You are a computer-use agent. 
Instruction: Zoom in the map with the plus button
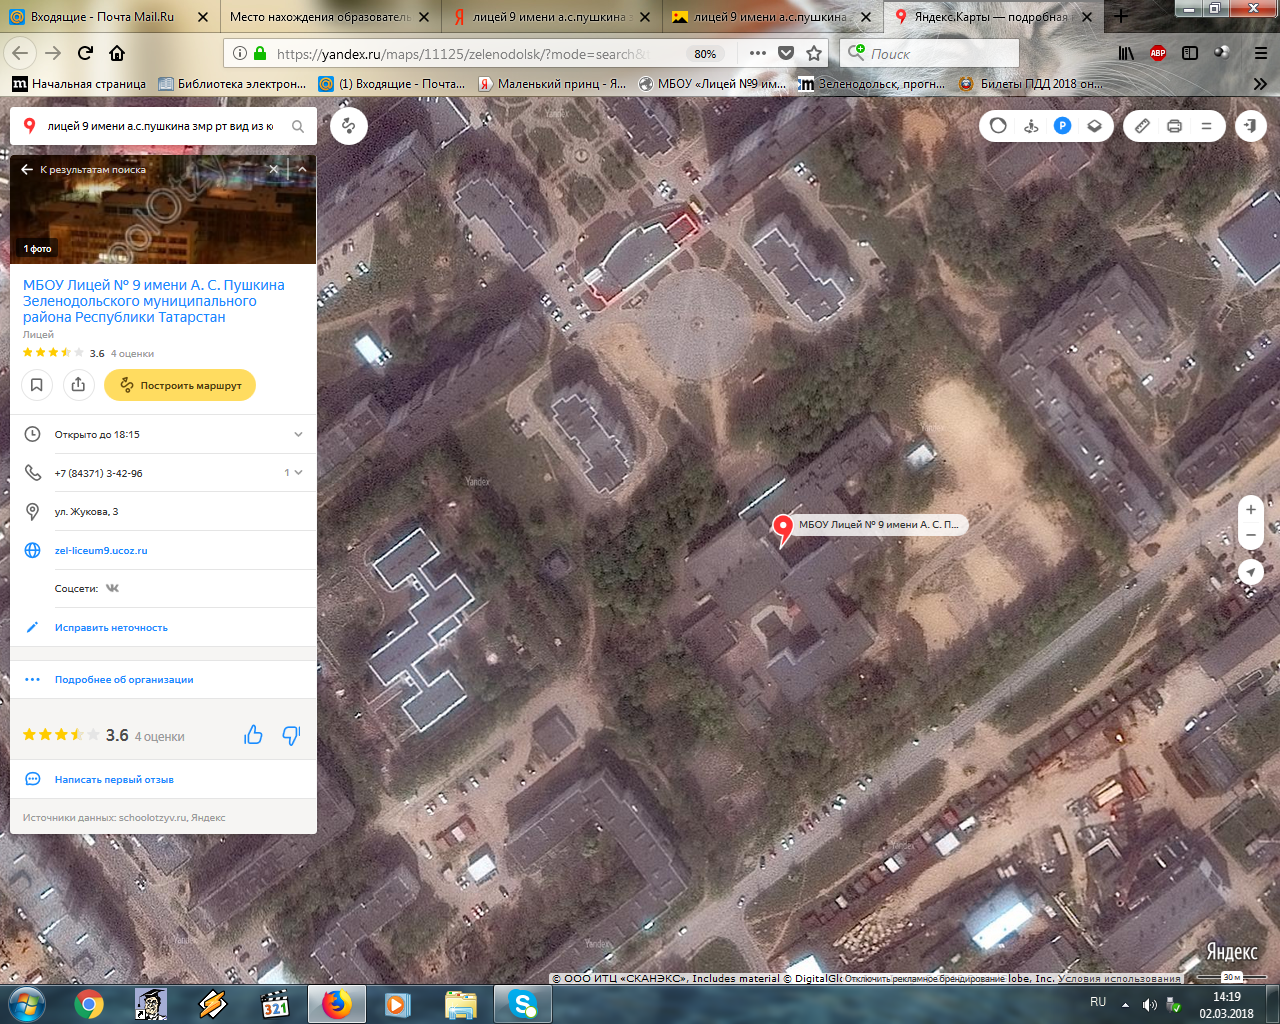point(1250,509)
